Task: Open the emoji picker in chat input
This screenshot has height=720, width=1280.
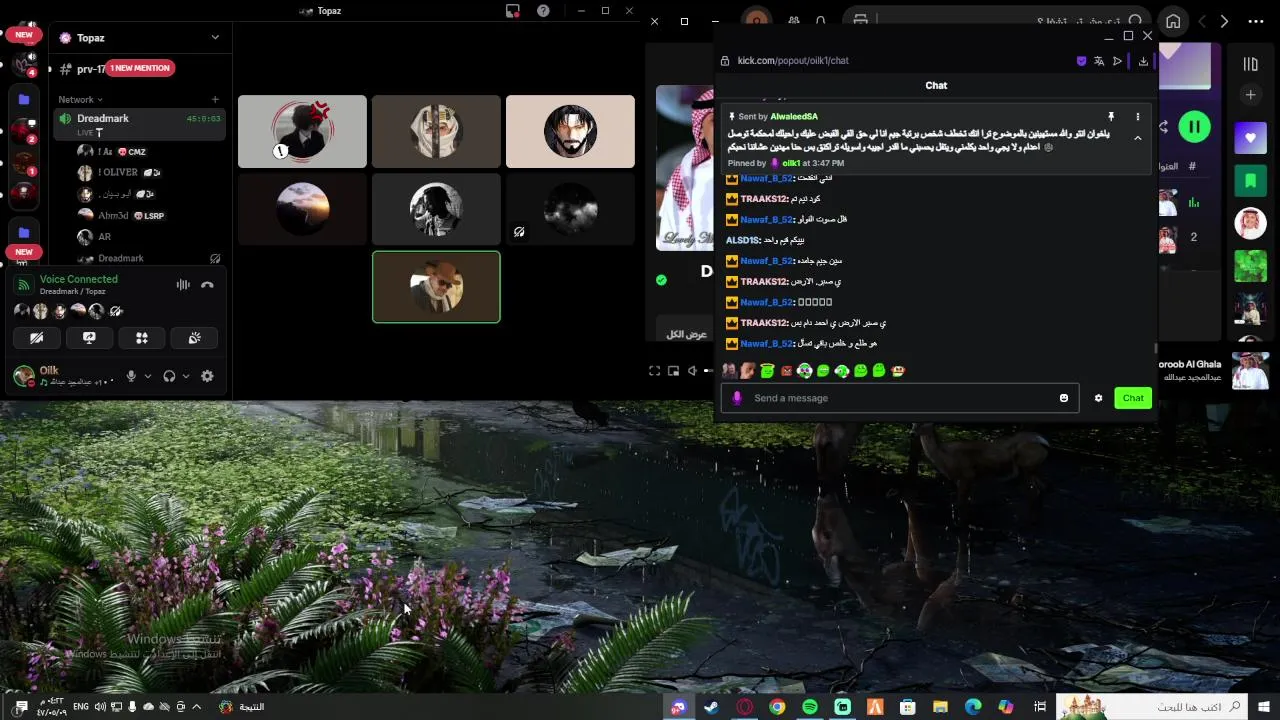Action: (1064, 398)
